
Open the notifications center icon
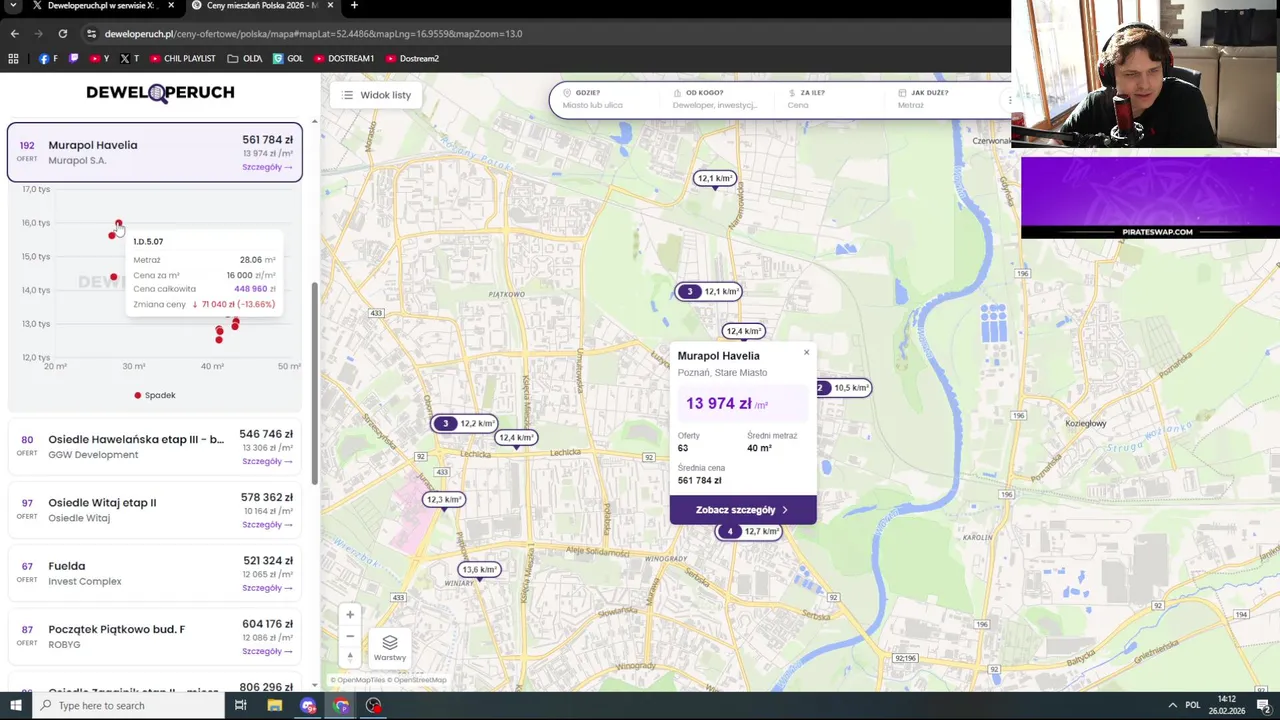click(x=1265, y=706)
